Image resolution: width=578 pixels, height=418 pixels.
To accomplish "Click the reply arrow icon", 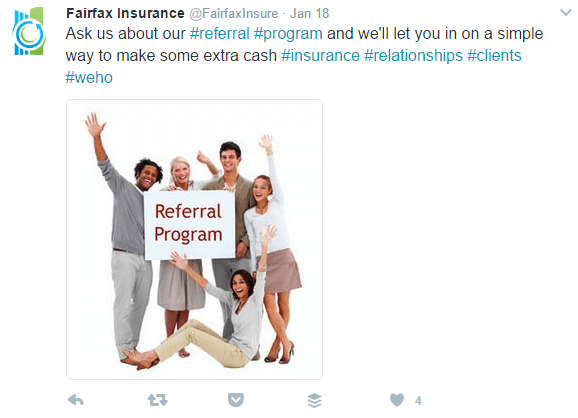I will tap(76, 400).
